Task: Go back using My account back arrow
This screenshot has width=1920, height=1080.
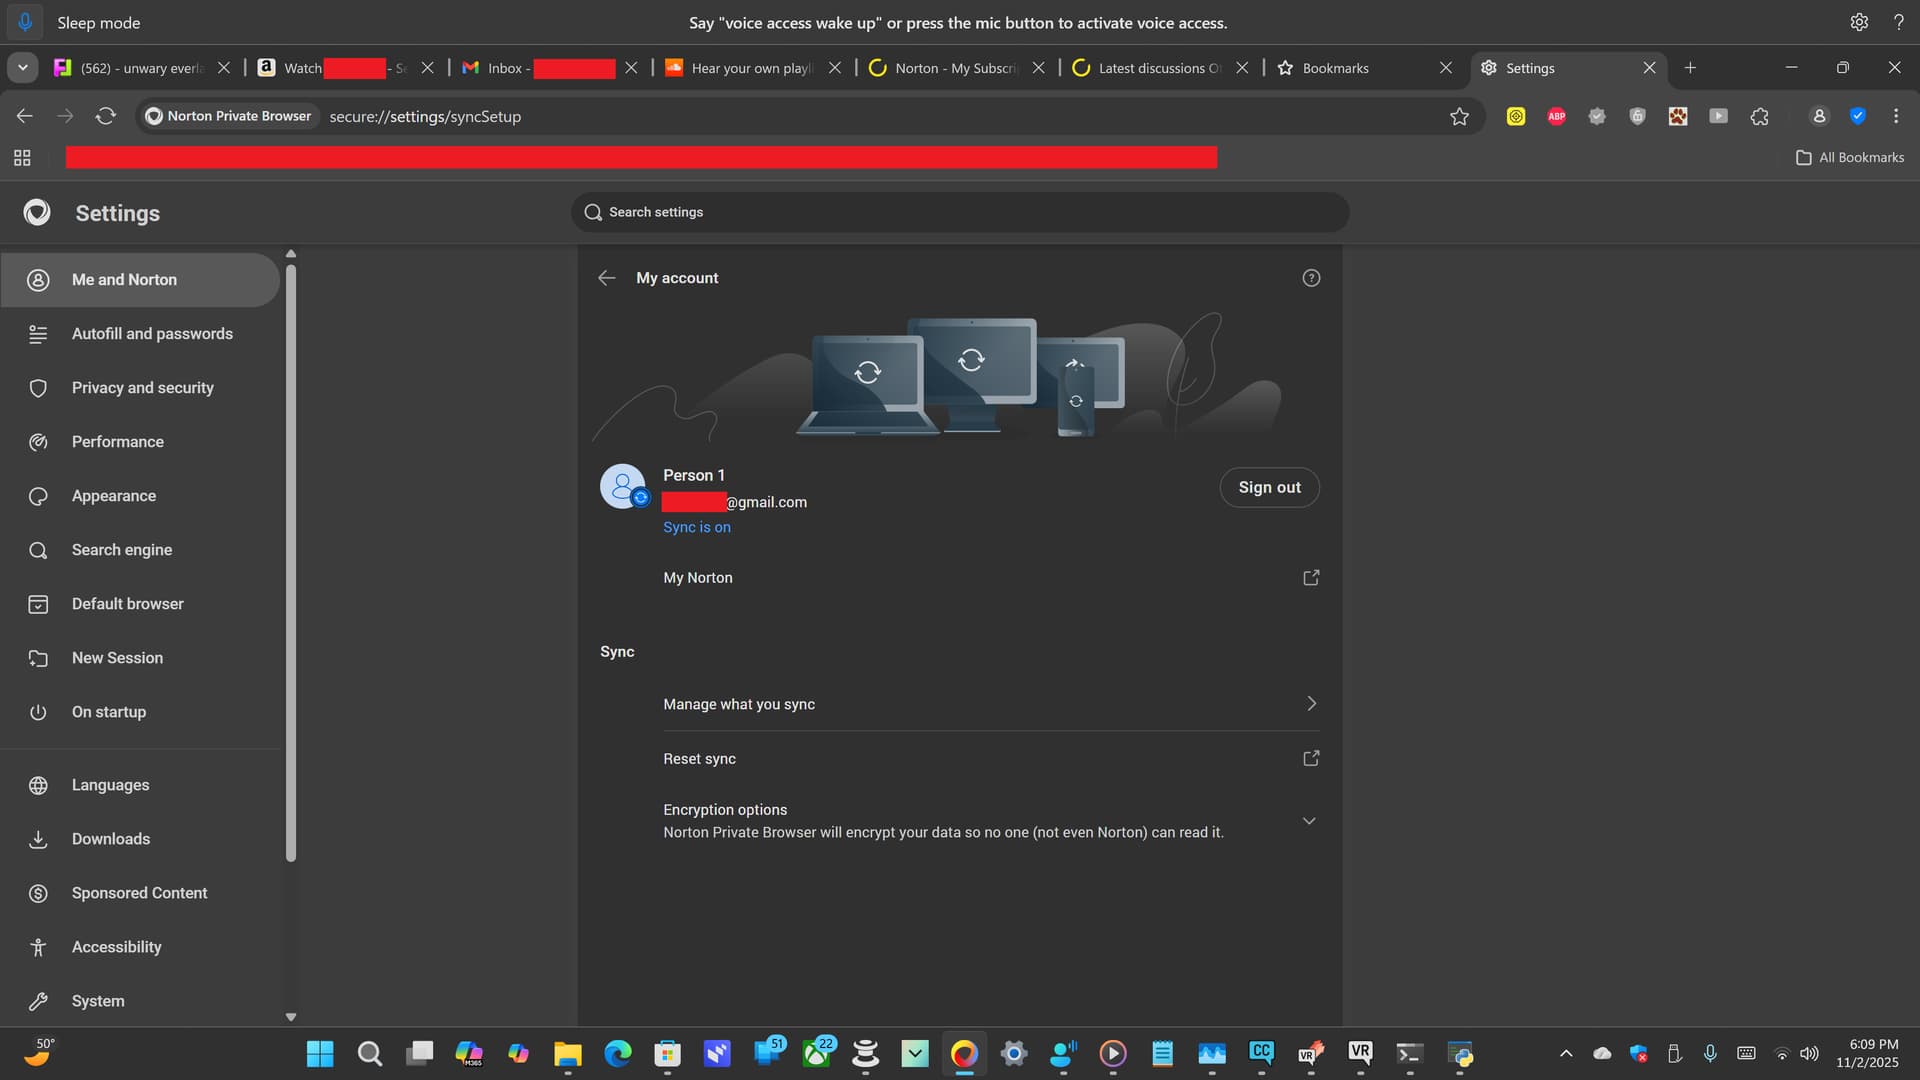Action: point(606,278)
